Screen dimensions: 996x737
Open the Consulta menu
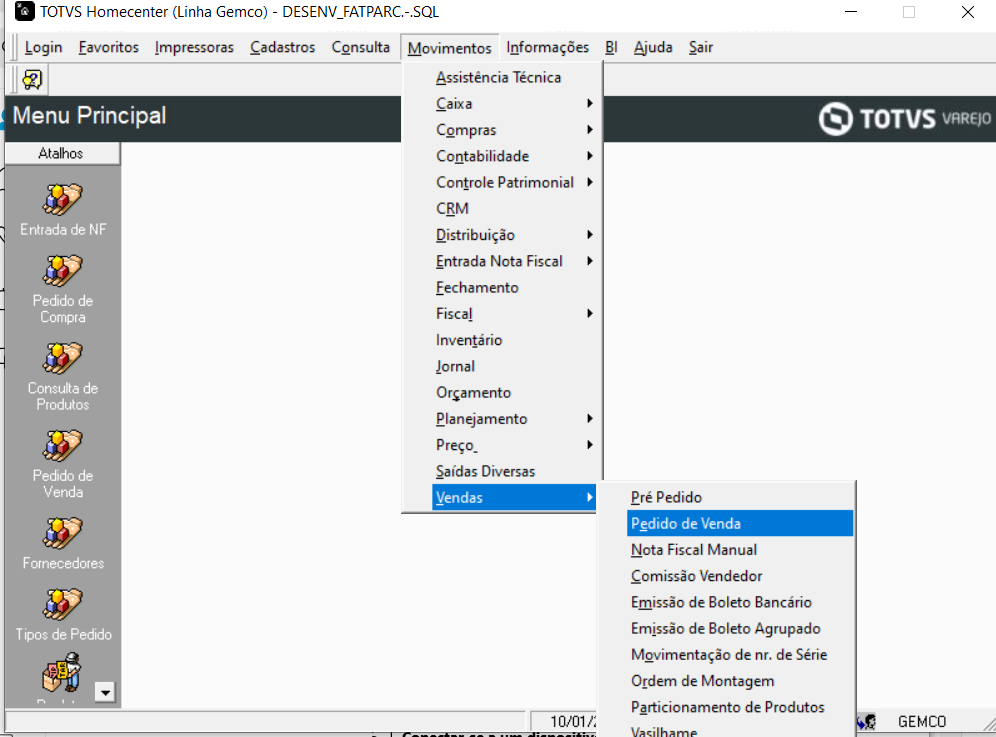361,47
